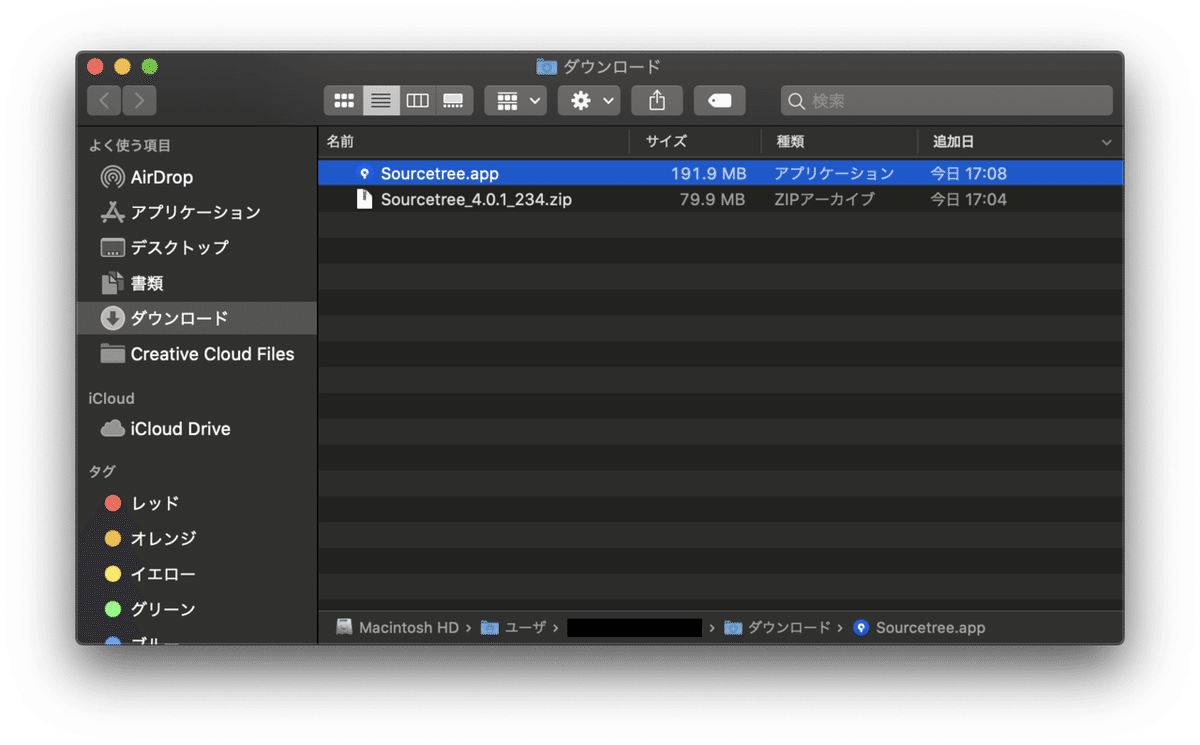Open AirDrop in the sidebar
The width and height of the screenshot is (1200, 745).
196,177
